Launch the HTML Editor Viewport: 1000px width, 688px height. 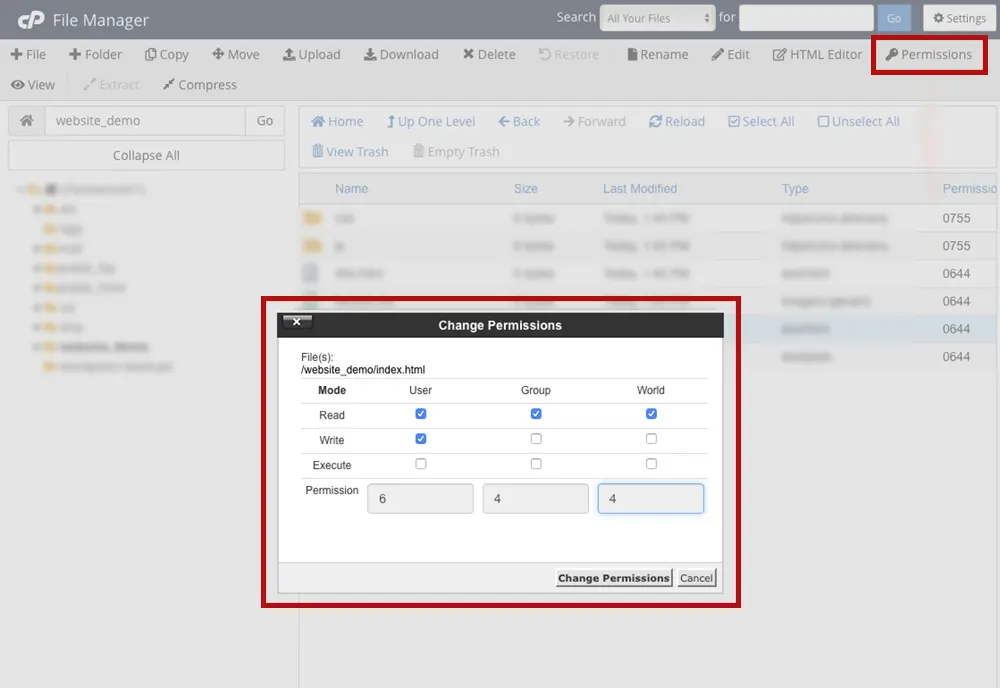click(817, 54)
